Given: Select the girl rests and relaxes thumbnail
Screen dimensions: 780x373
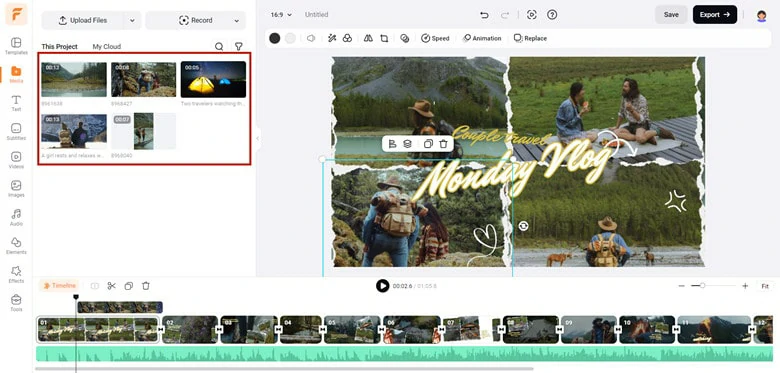Looking at the screenshot, I should tap(74, 131).
